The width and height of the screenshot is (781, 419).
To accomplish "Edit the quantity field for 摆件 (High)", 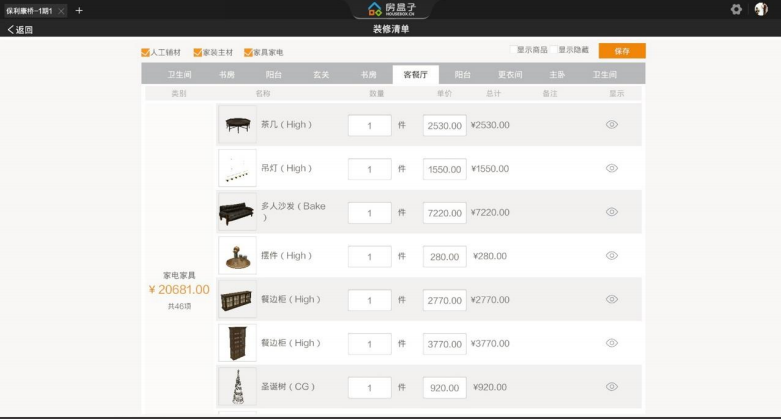I will pos(370,257).
